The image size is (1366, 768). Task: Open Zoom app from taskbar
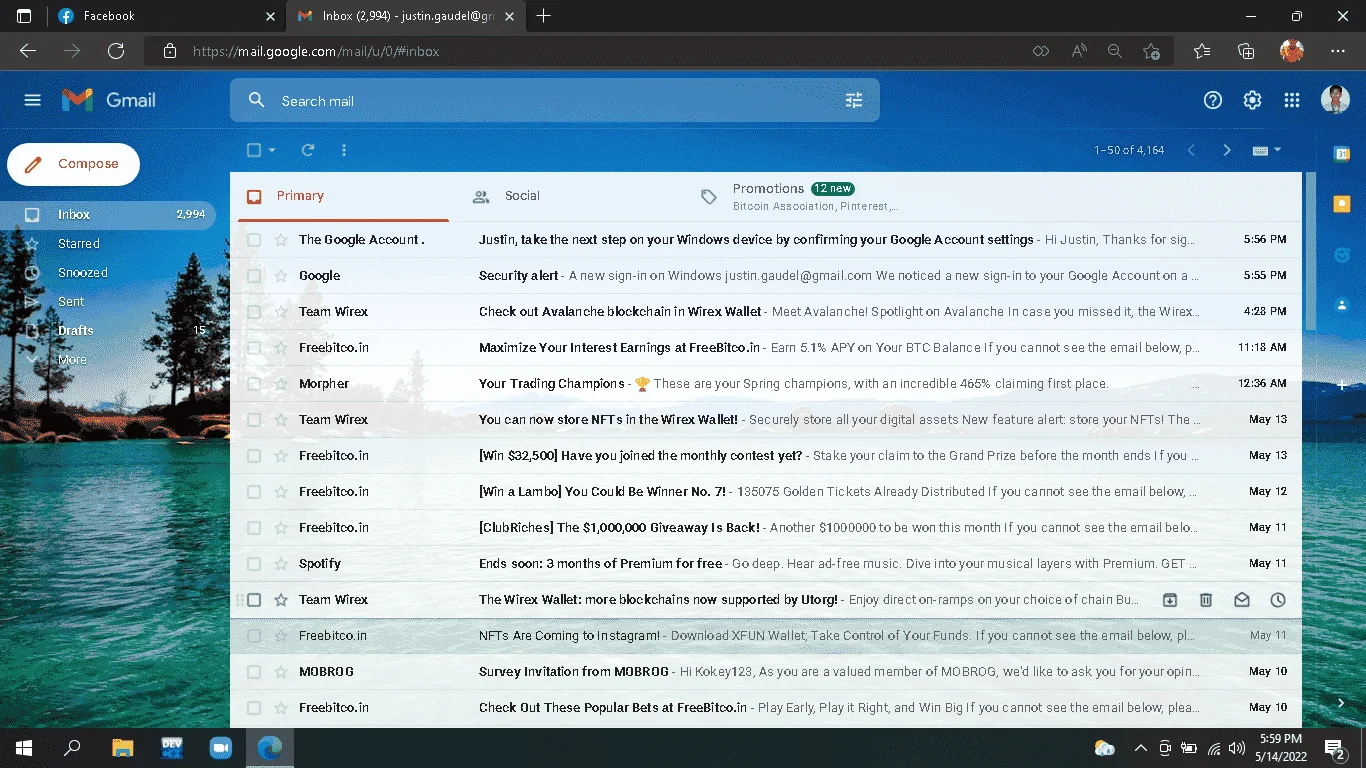click(x=220, y=747)
